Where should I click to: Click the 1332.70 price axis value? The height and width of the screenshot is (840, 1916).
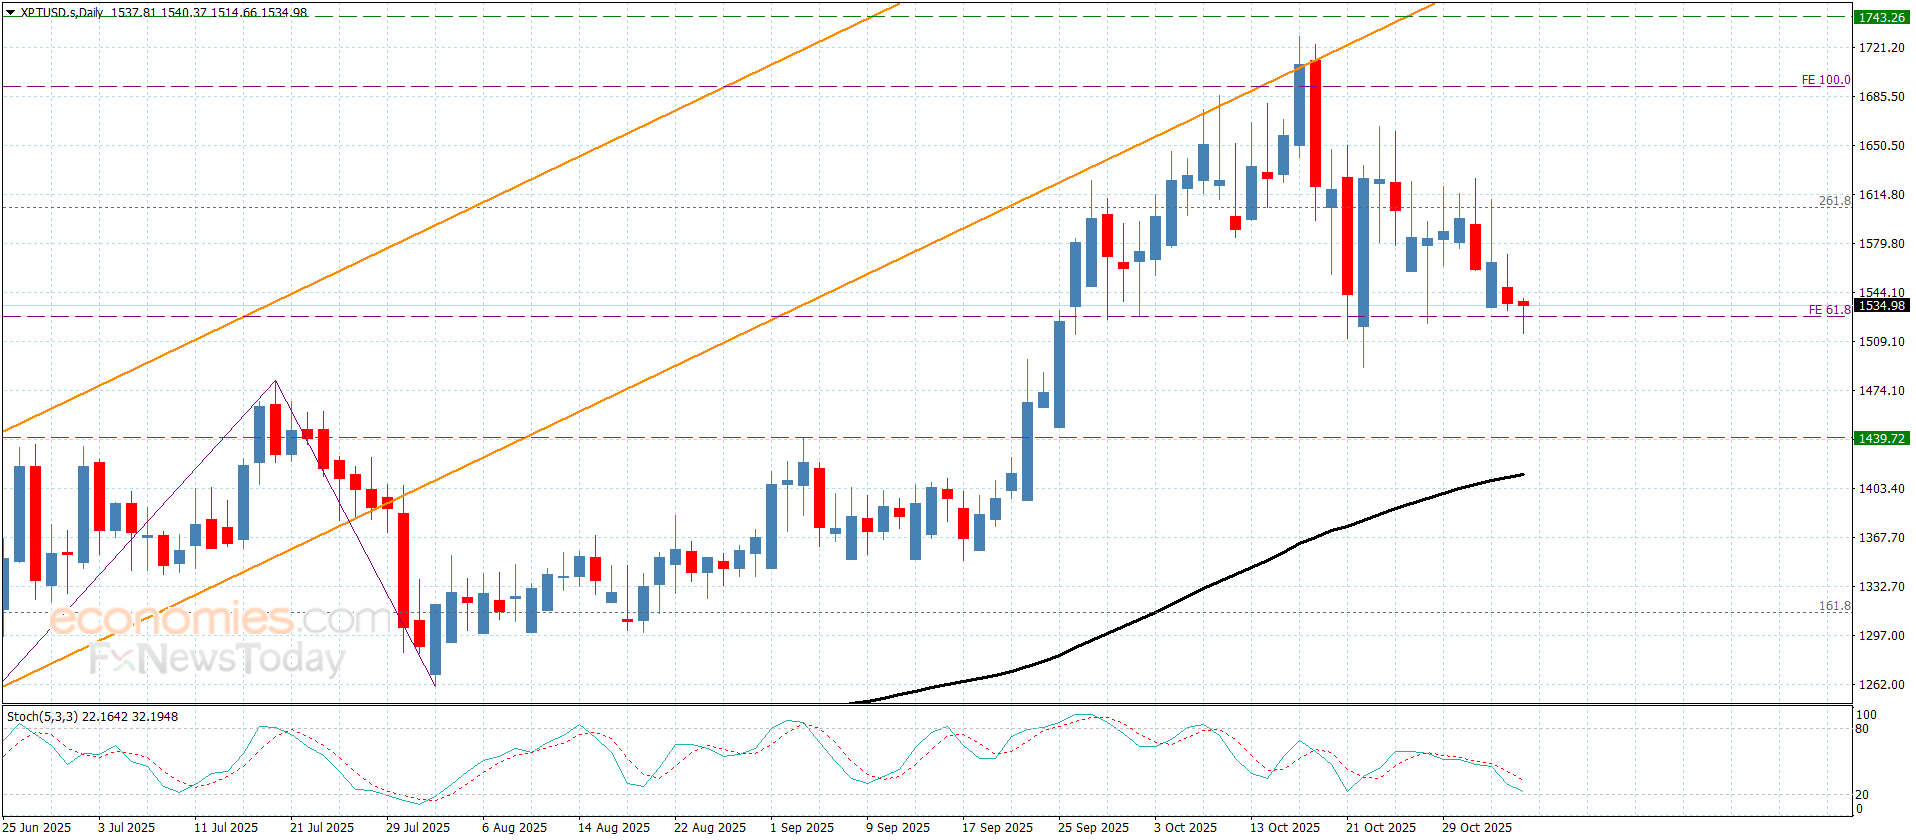pyautogui.click(x=1881, y=586)
